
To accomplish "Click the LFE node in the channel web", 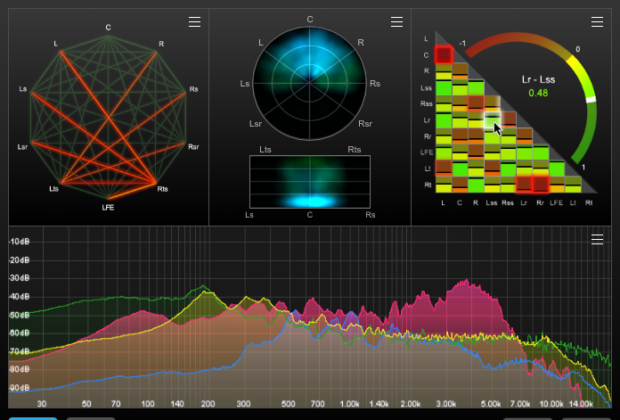I will [109, 197].
